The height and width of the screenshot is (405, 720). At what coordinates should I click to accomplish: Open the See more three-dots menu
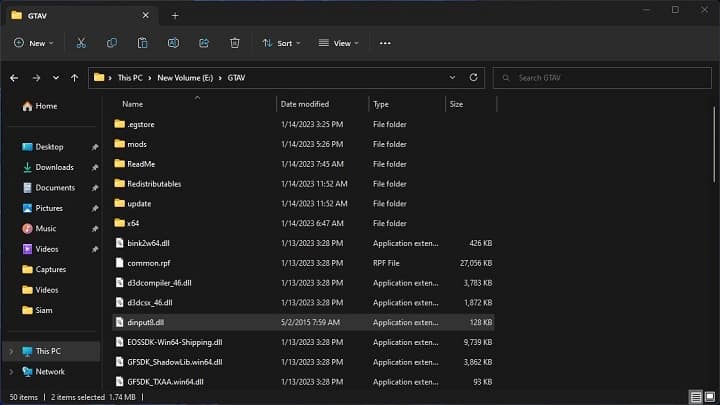pyautogui.click(x=385, y=43)
